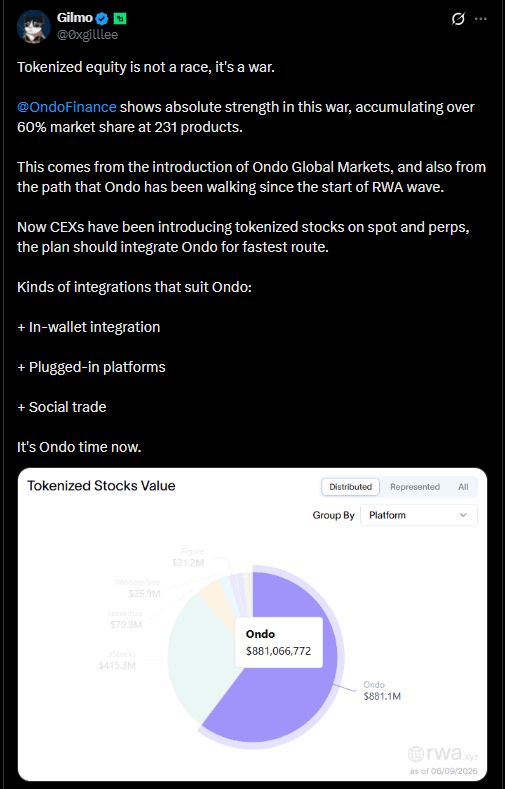Click the Gilmo display name
Image resolution: width=505 pixels, height=789 pixels.
point(75,19)
